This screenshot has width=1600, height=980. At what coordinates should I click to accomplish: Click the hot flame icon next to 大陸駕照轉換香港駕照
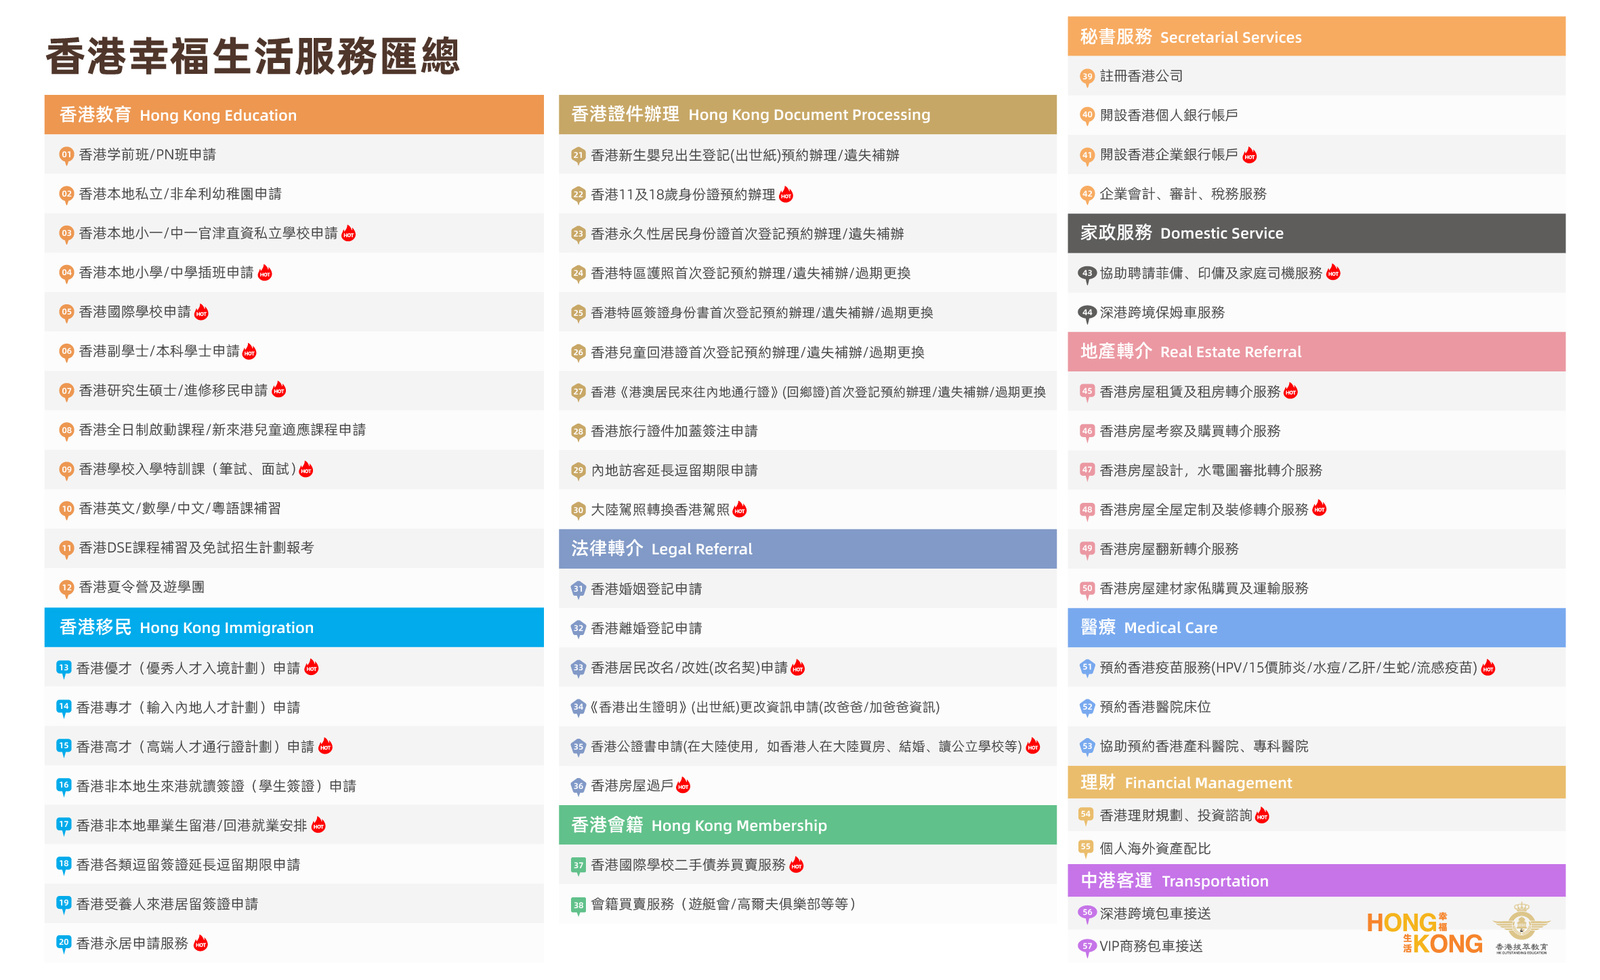pos(740,510)
